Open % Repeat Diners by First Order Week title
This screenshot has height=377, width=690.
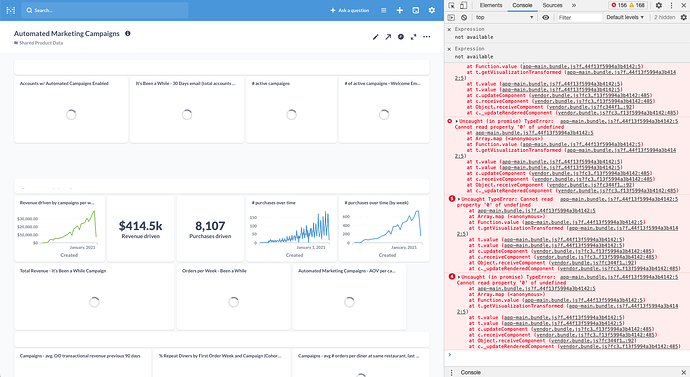(220, 356)
